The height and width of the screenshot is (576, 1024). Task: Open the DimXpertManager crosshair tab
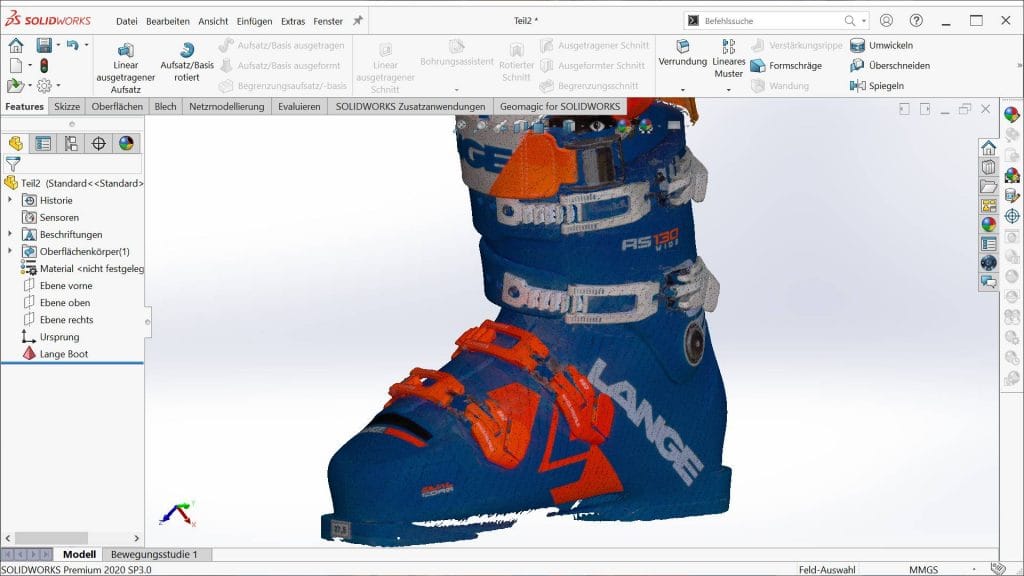[x=99, y=143]
